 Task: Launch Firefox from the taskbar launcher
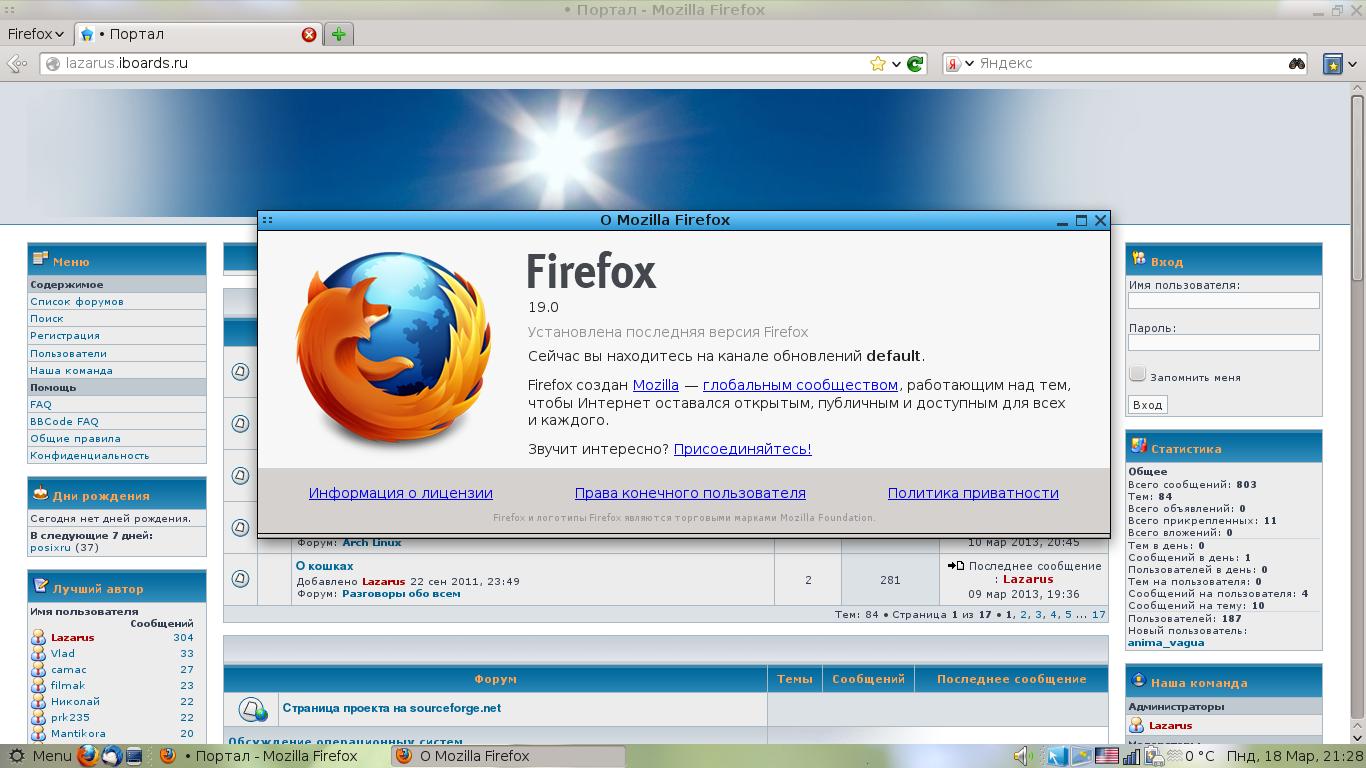click(87, 756)
